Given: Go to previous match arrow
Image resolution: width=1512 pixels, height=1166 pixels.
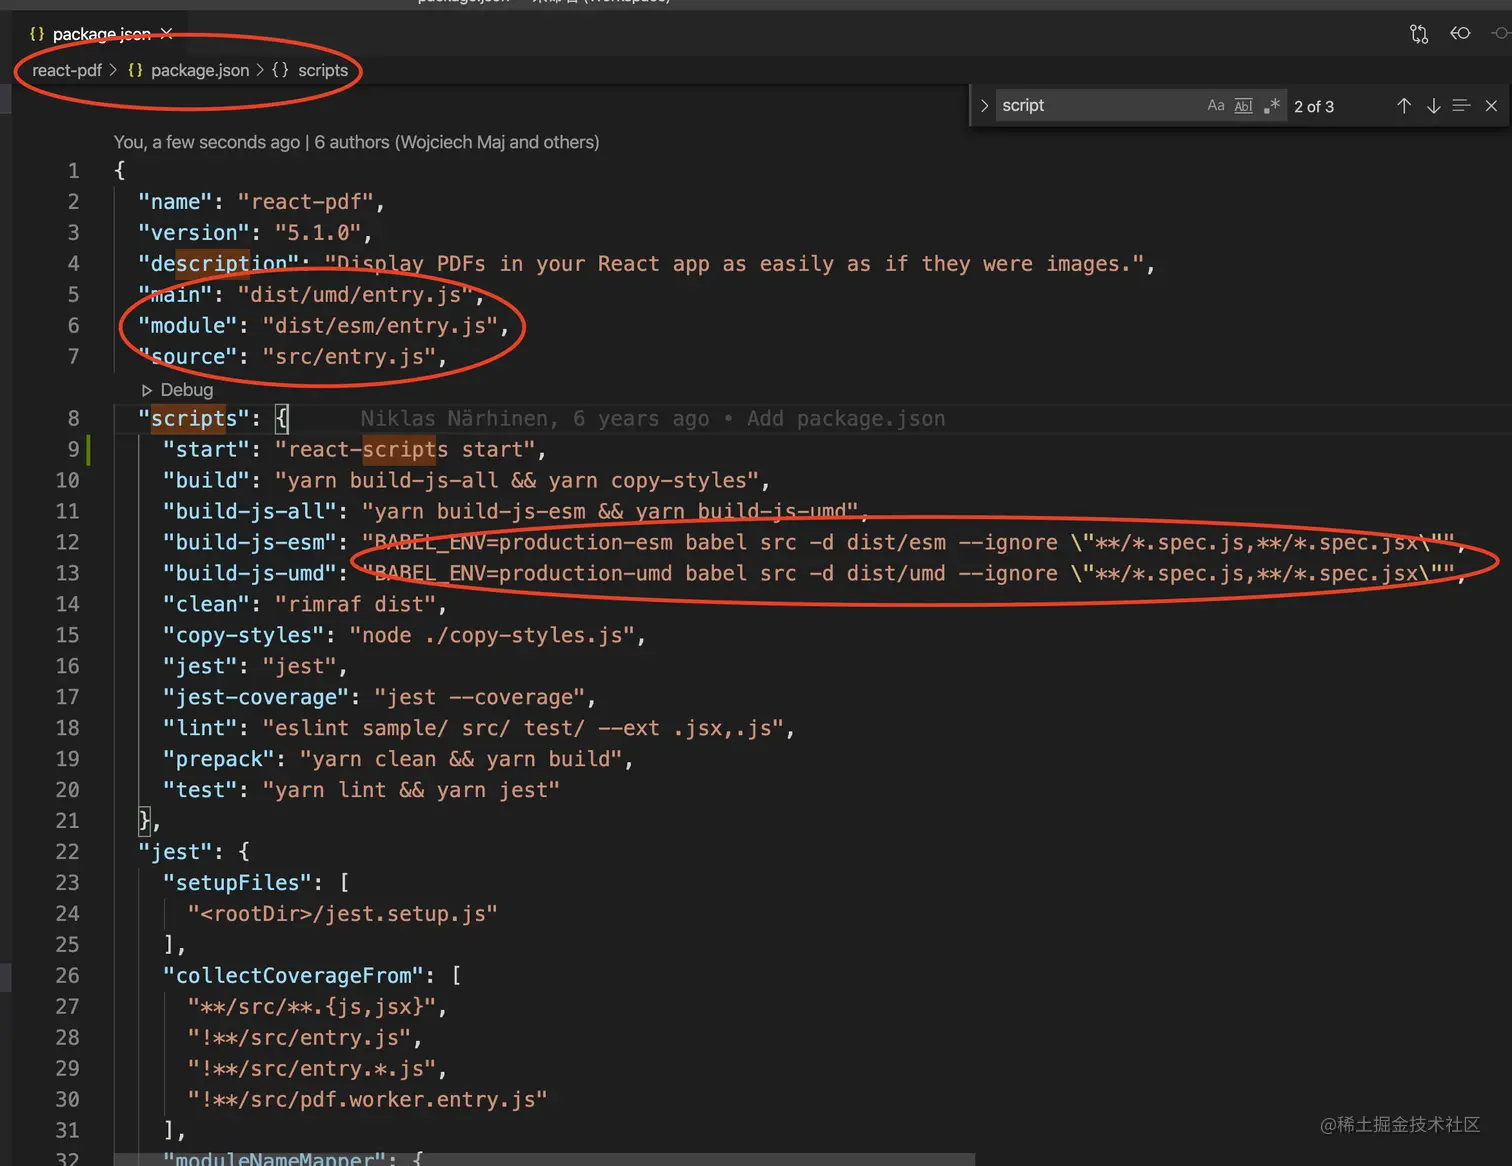Looking at the screenshot, I should coord(1404,106).
